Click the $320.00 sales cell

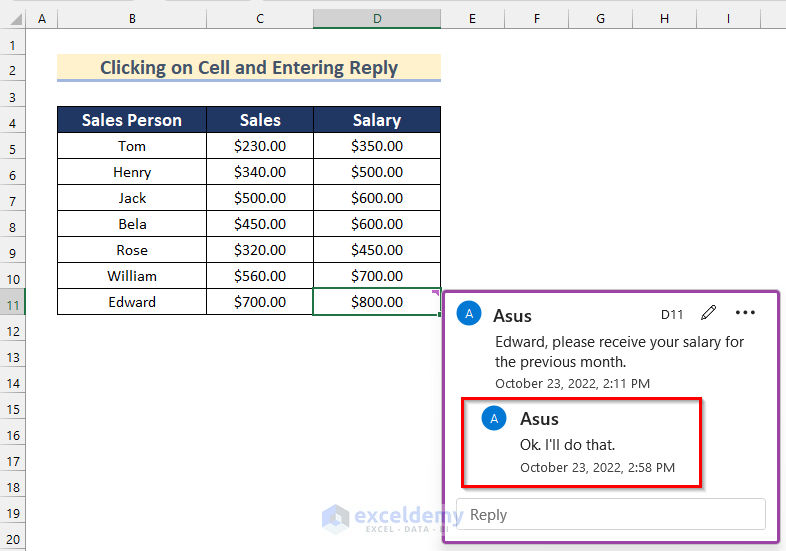[260, 250]
